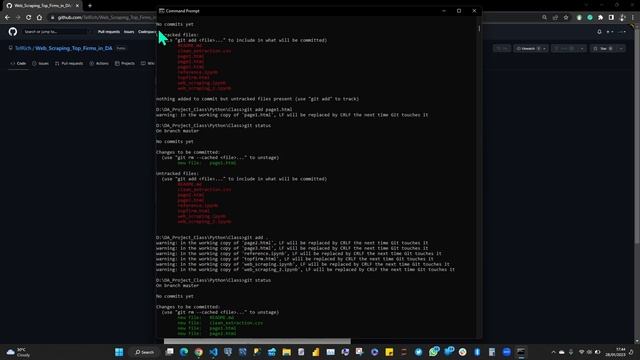Viewport: 640px width, 360px height.
Task: Click the Command Prompt horizontal scrollbar
Action: coord(257,341)
